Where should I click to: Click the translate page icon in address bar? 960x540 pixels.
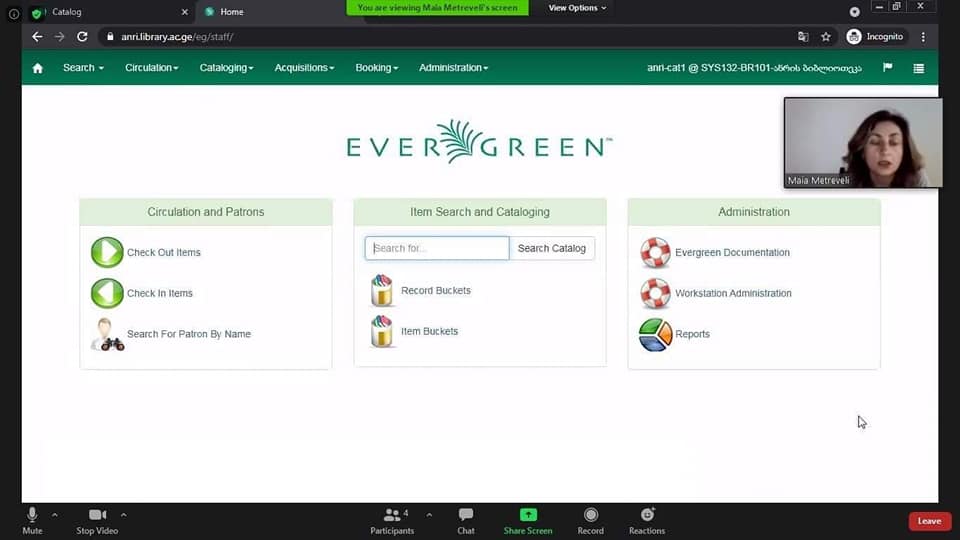803,37
